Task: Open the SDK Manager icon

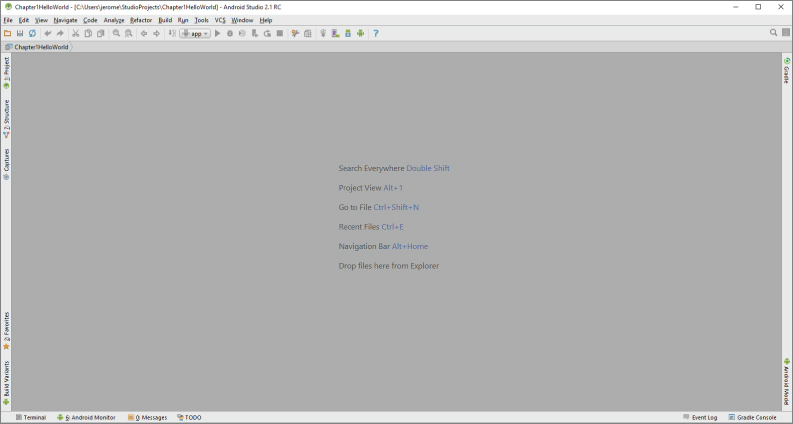Action: (x=348, y=33)
